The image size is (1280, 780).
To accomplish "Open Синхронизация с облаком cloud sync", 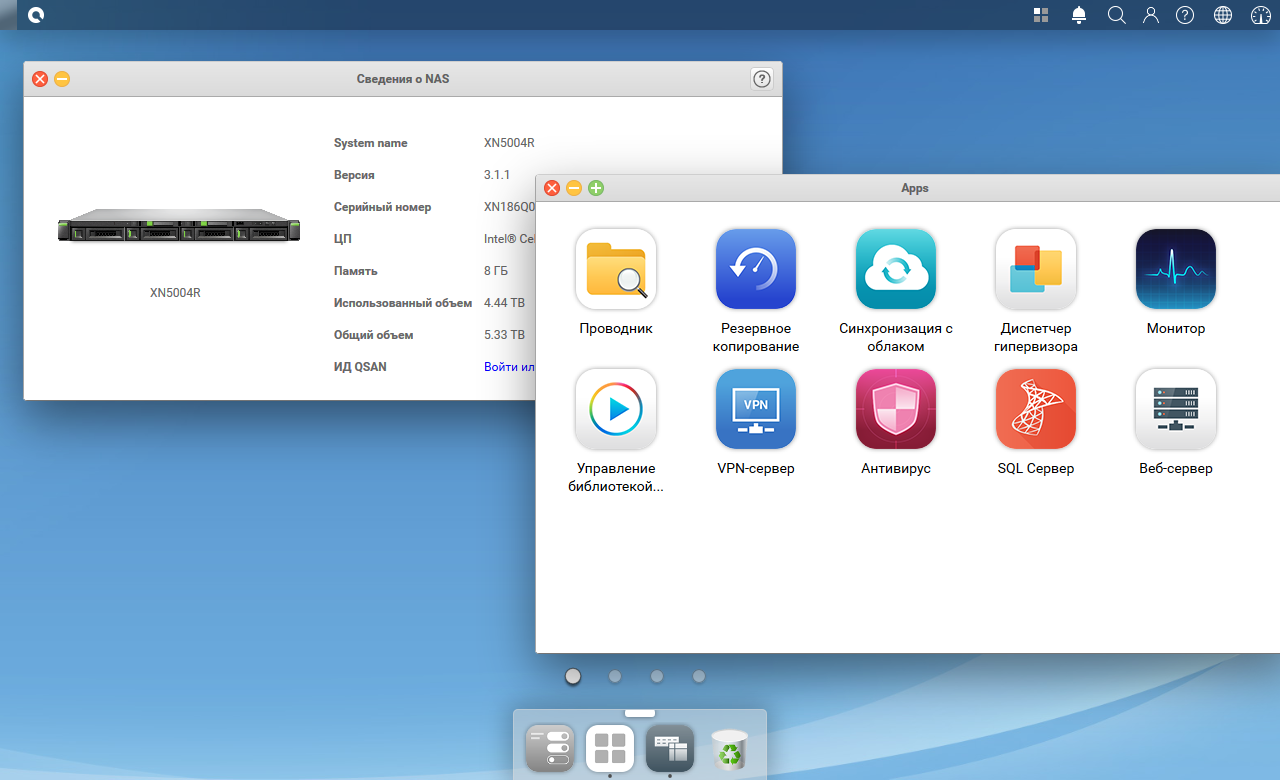I will (x=896, y=269).
